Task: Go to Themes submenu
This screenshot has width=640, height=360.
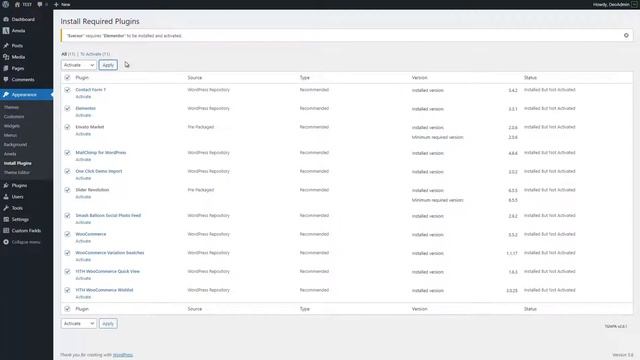Action: click(x=11, y=107)
